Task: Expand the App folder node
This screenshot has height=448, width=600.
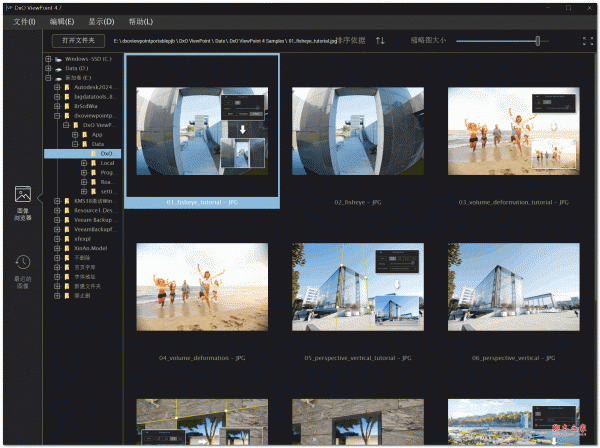Action: click(x=75, y=135)
